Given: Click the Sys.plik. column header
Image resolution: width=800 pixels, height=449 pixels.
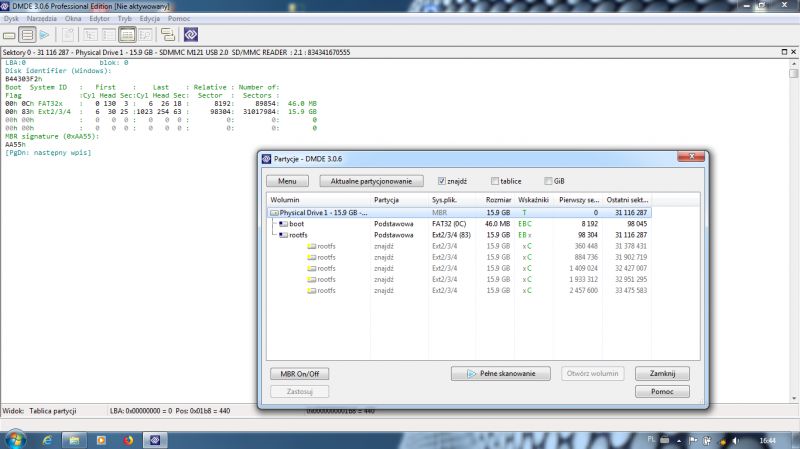Looking at the screenshot, I should pyautogui.click(x=453, y=200).
